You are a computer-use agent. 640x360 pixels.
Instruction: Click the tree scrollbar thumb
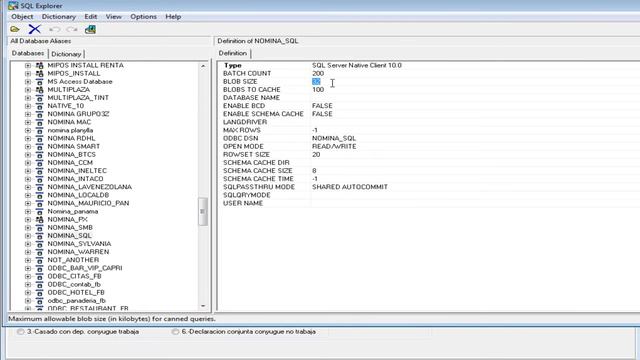203,211
